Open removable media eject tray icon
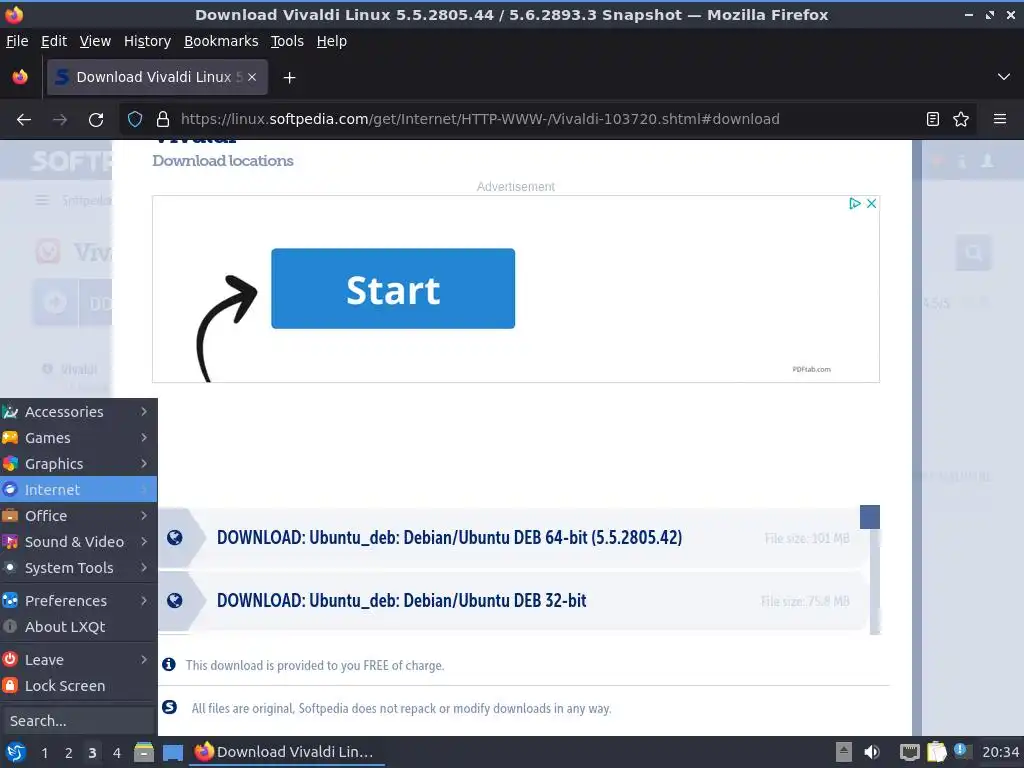Image resolution: width=1024 pixels, height=768 pixels. tap(844, 752)
